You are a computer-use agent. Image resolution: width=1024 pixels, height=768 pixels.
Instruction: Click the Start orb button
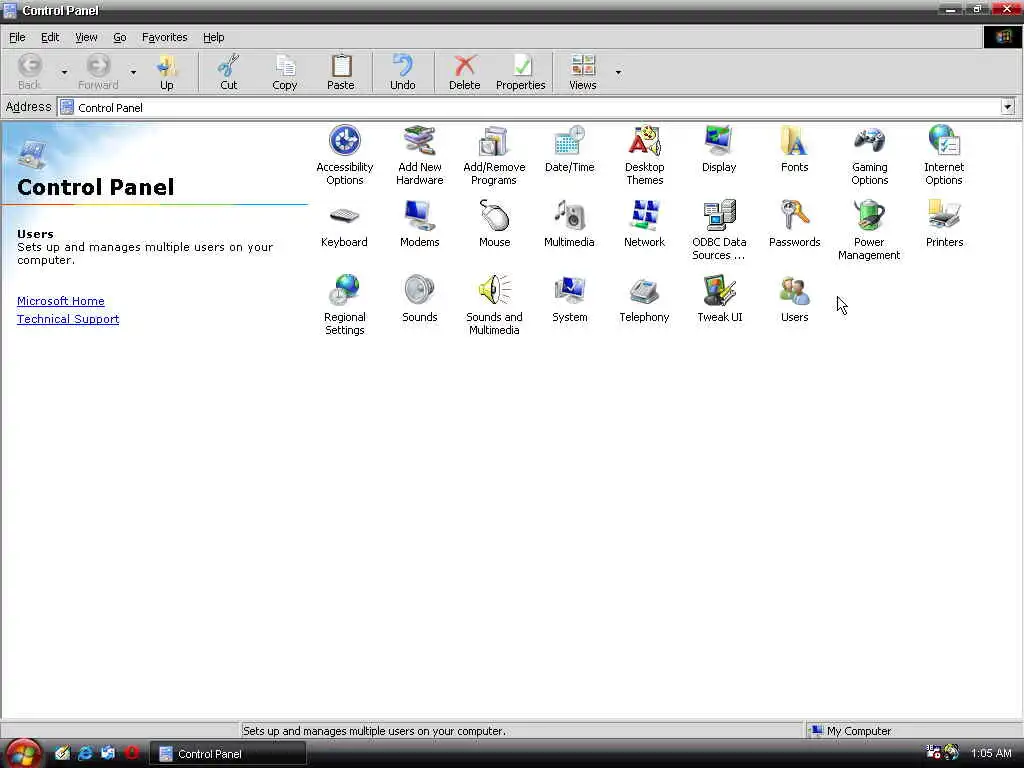[23, 753]
